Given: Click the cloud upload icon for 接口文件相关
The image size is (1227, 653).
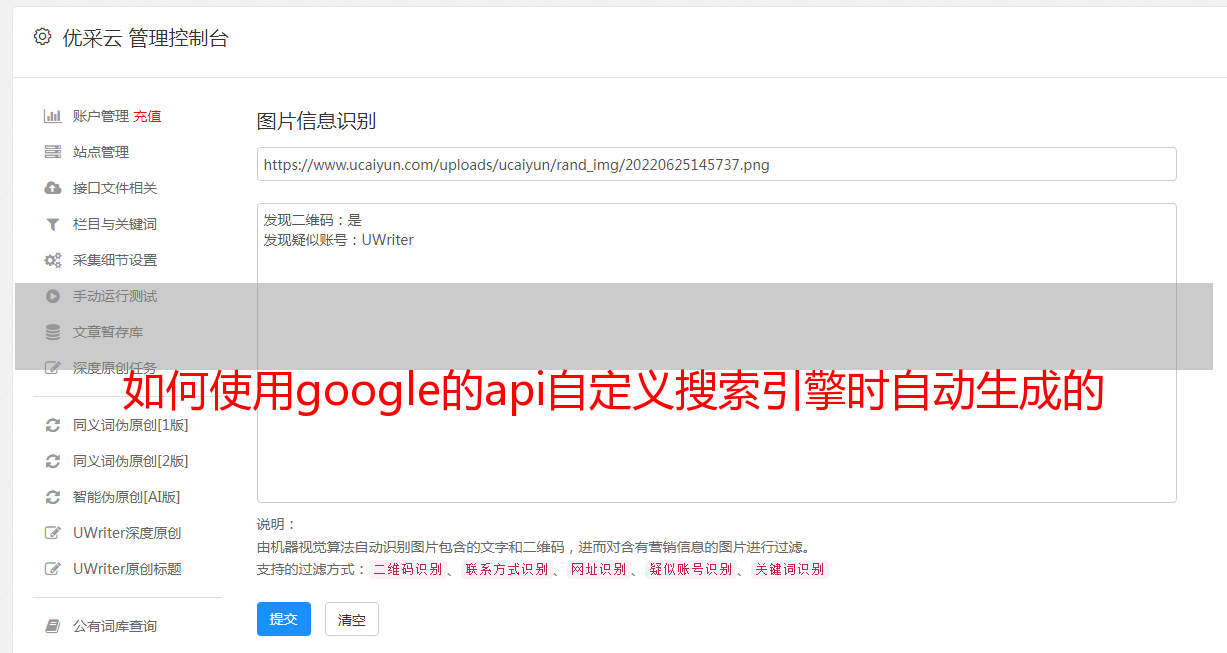Looking at the screenshot, I should coord(53,188).
